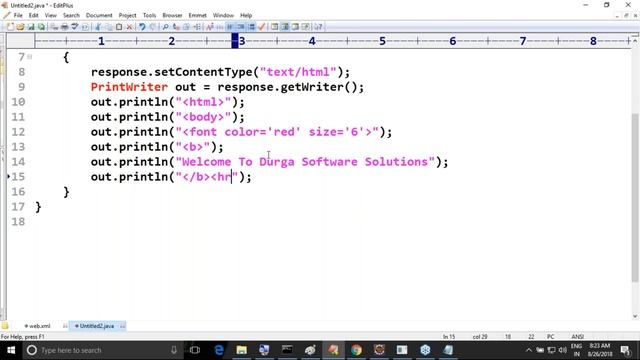Image resolution: width=640 pixels, height=360 pixels.
Task: Click line number 10 in the gutter
Action: (x=18, y=102)
